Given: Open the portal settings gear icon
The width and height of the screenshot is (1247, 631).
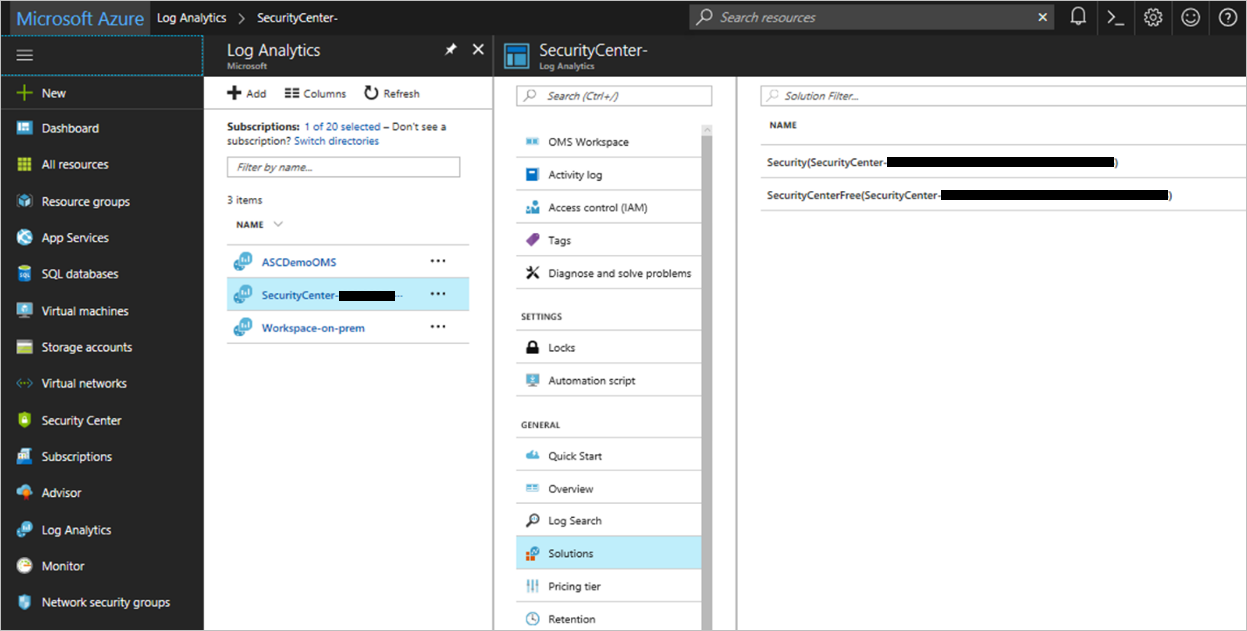Looking at the screenshot, I should pyautogui.click(x=1153, y=17).
